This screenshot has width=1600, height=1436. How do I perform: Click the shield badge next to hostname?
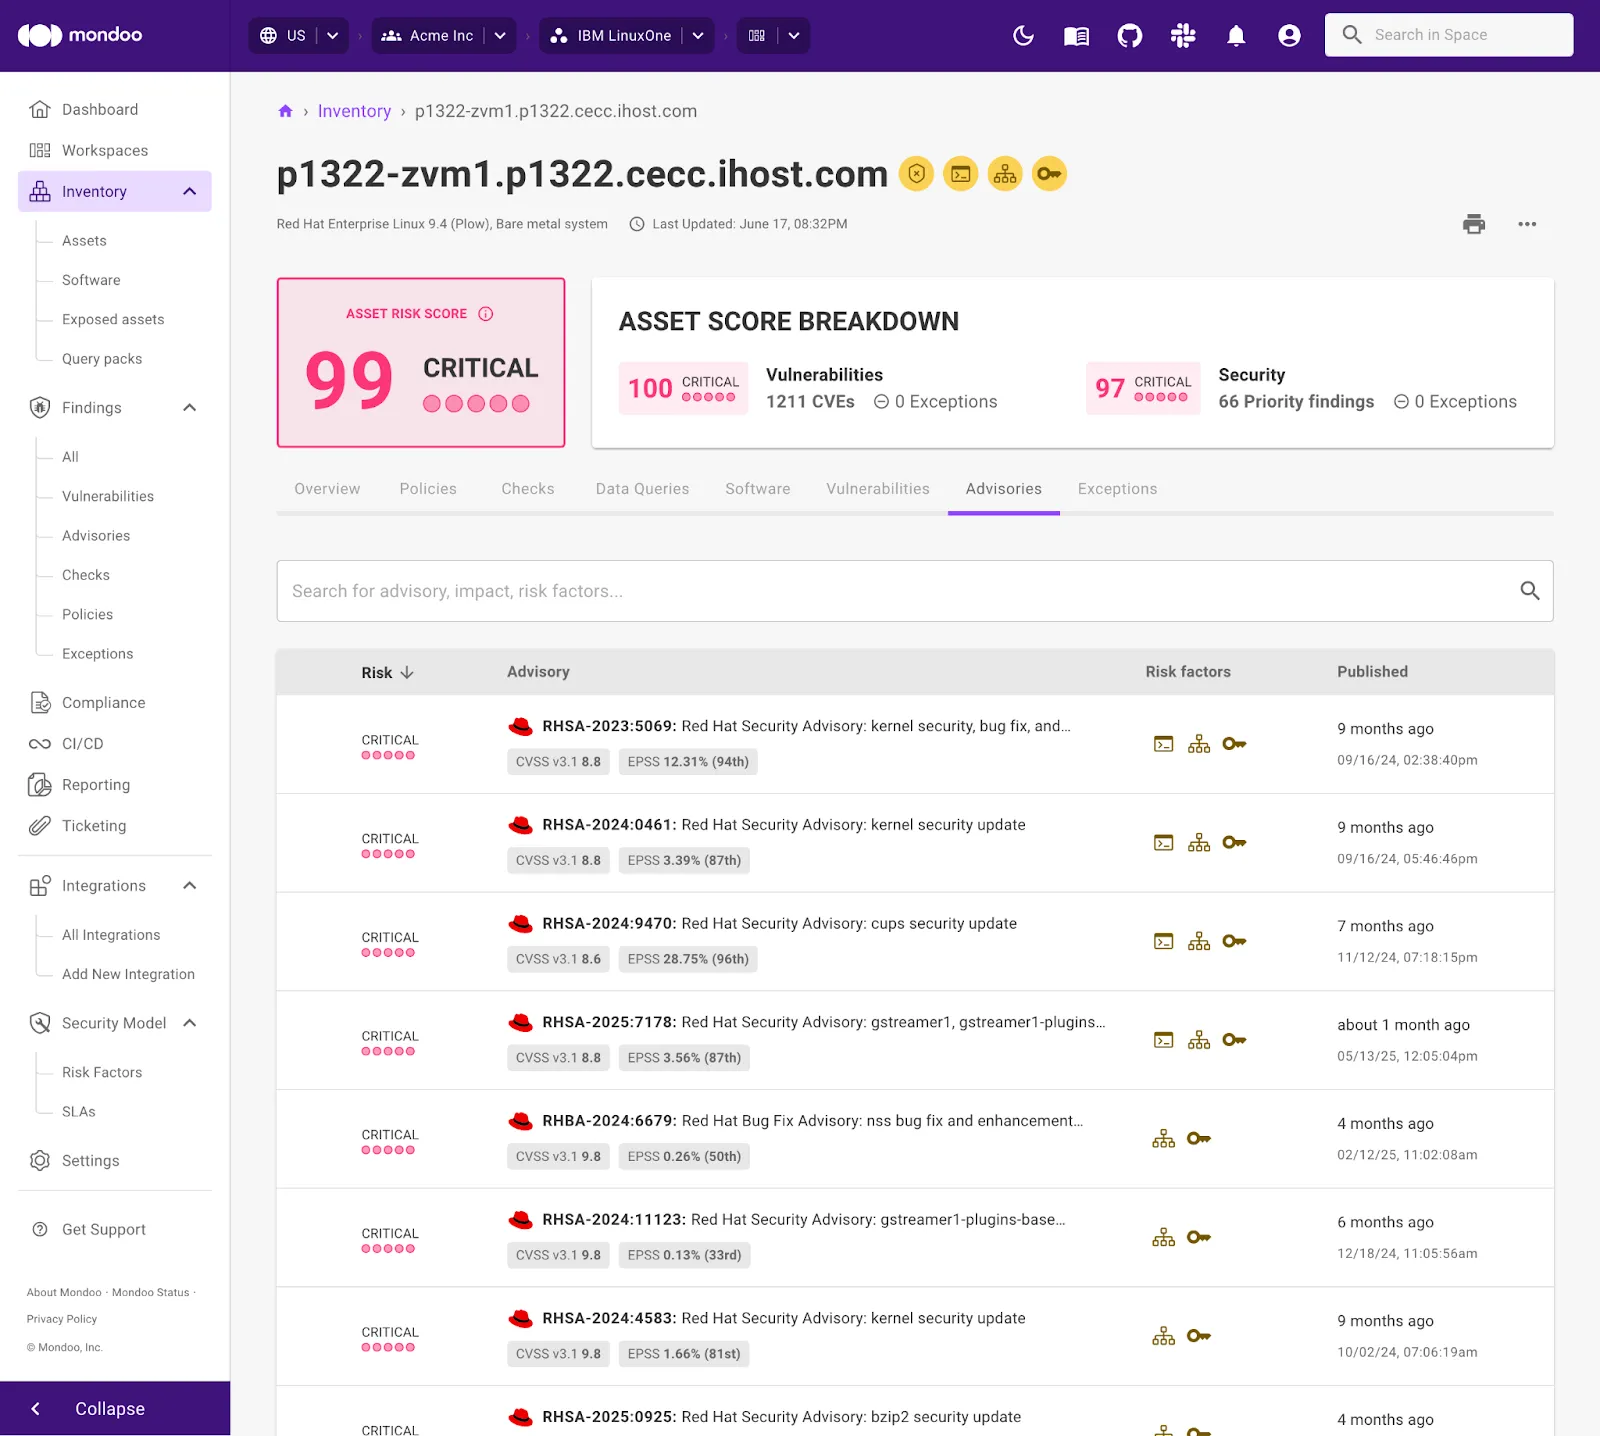pyautogui.click(x=916, y=174)
